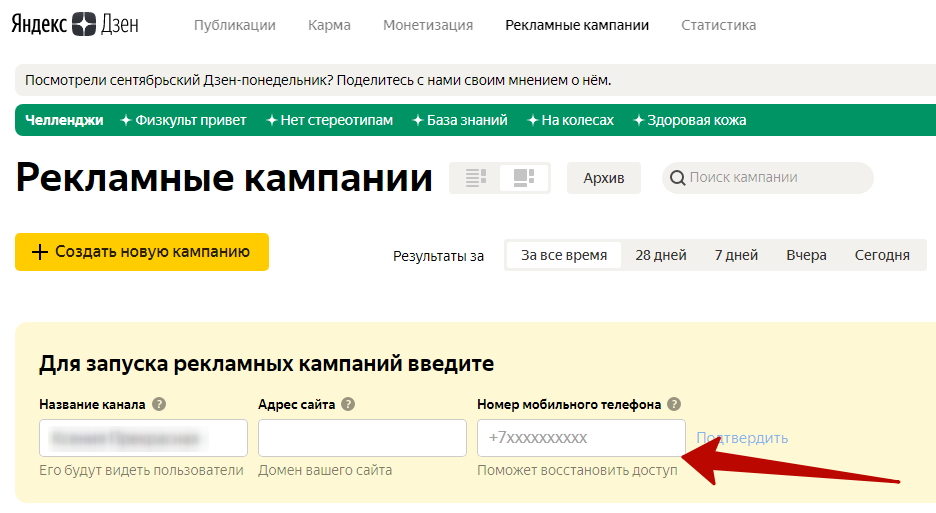The image size is (936, 513).
Task: Open the Физкульт привет challenge
Action: [x=183, y=120]
